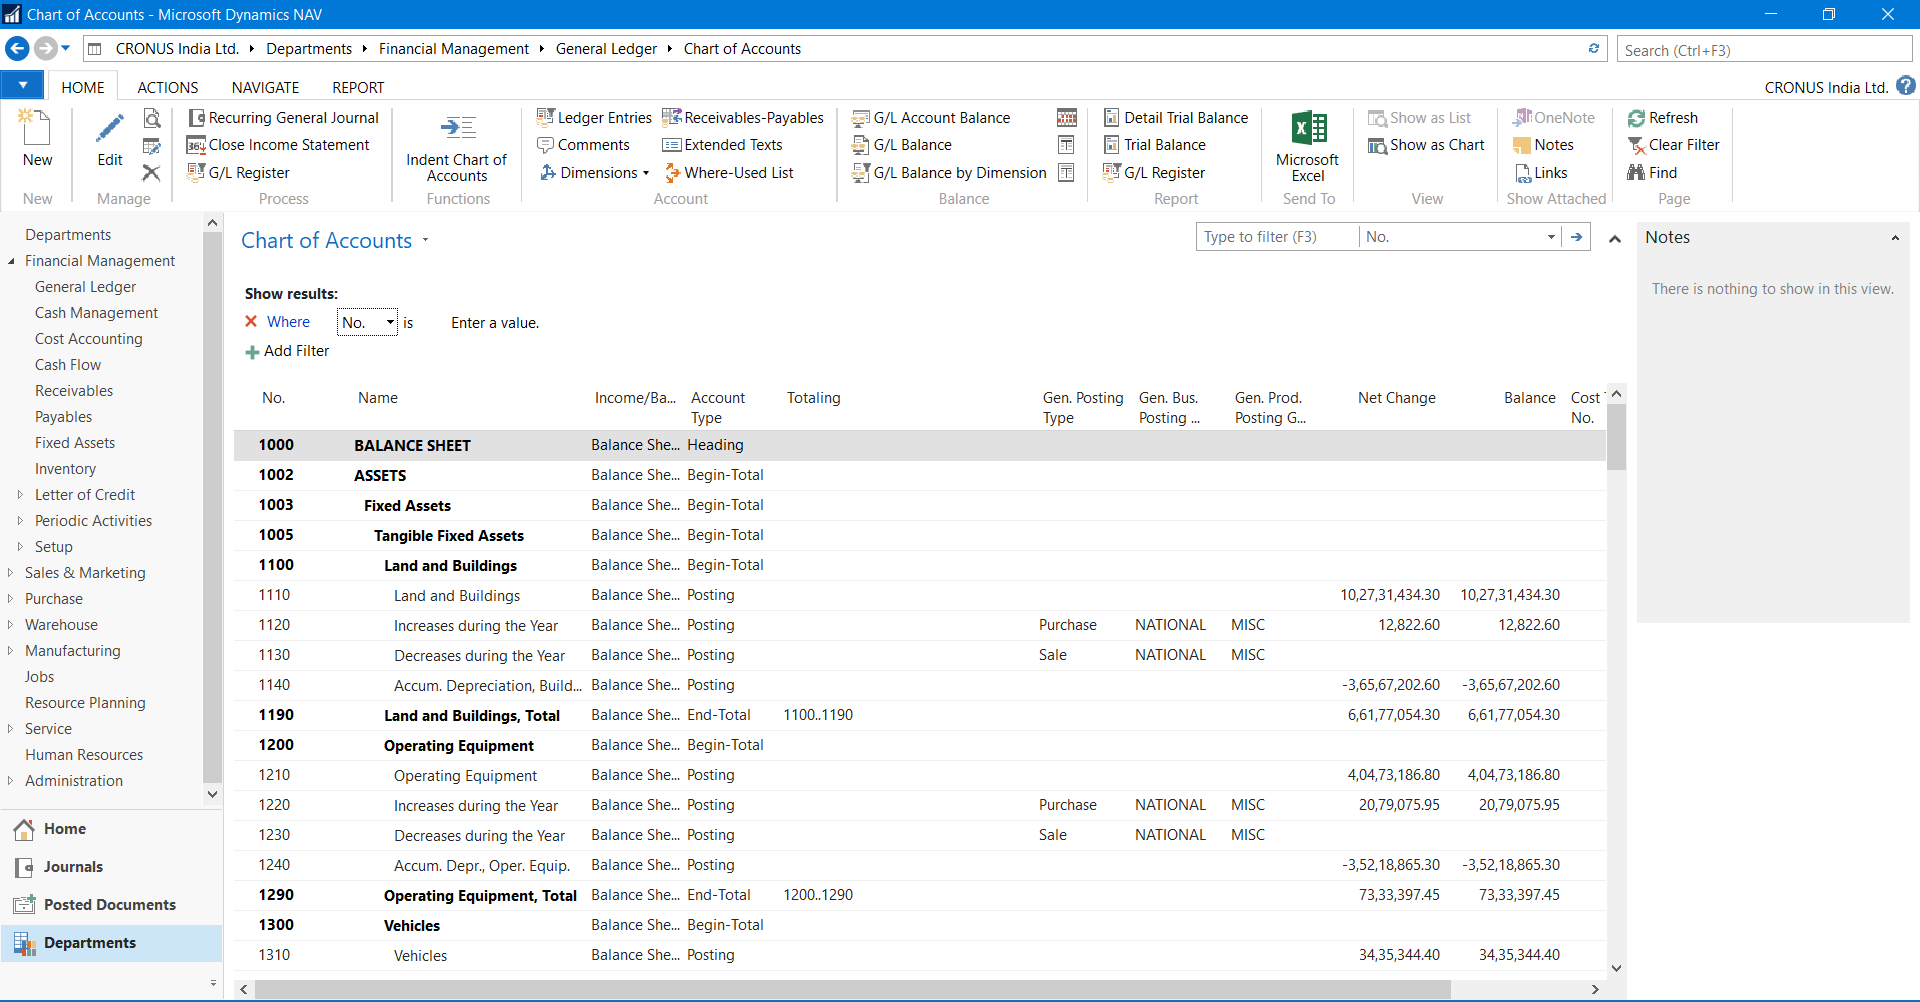Image resolution: width=1920 pixels, height=1002 pixels.
Task: Click the Net Change column header
Action: point(1396,398)
